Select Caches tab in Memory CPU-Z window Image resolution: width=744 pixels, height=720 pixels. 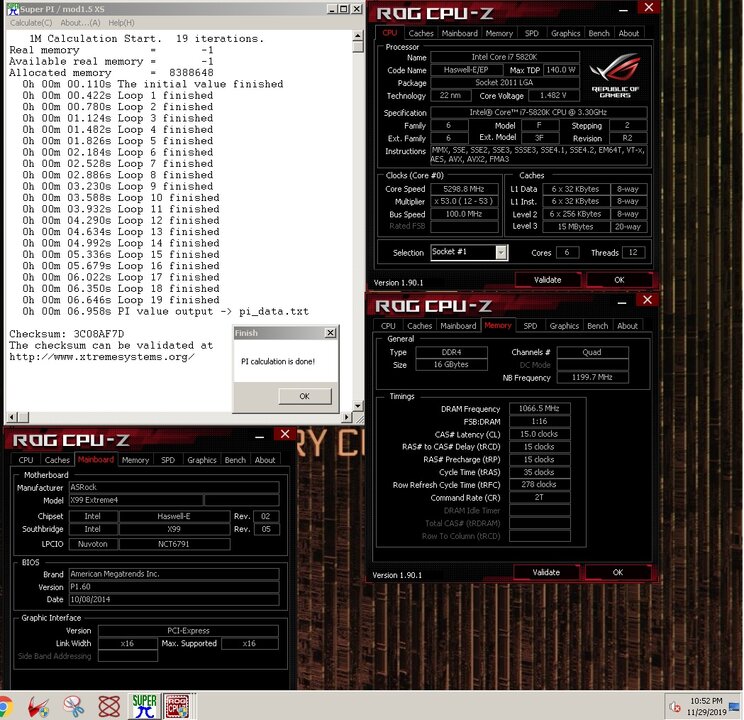click(419, 326)
